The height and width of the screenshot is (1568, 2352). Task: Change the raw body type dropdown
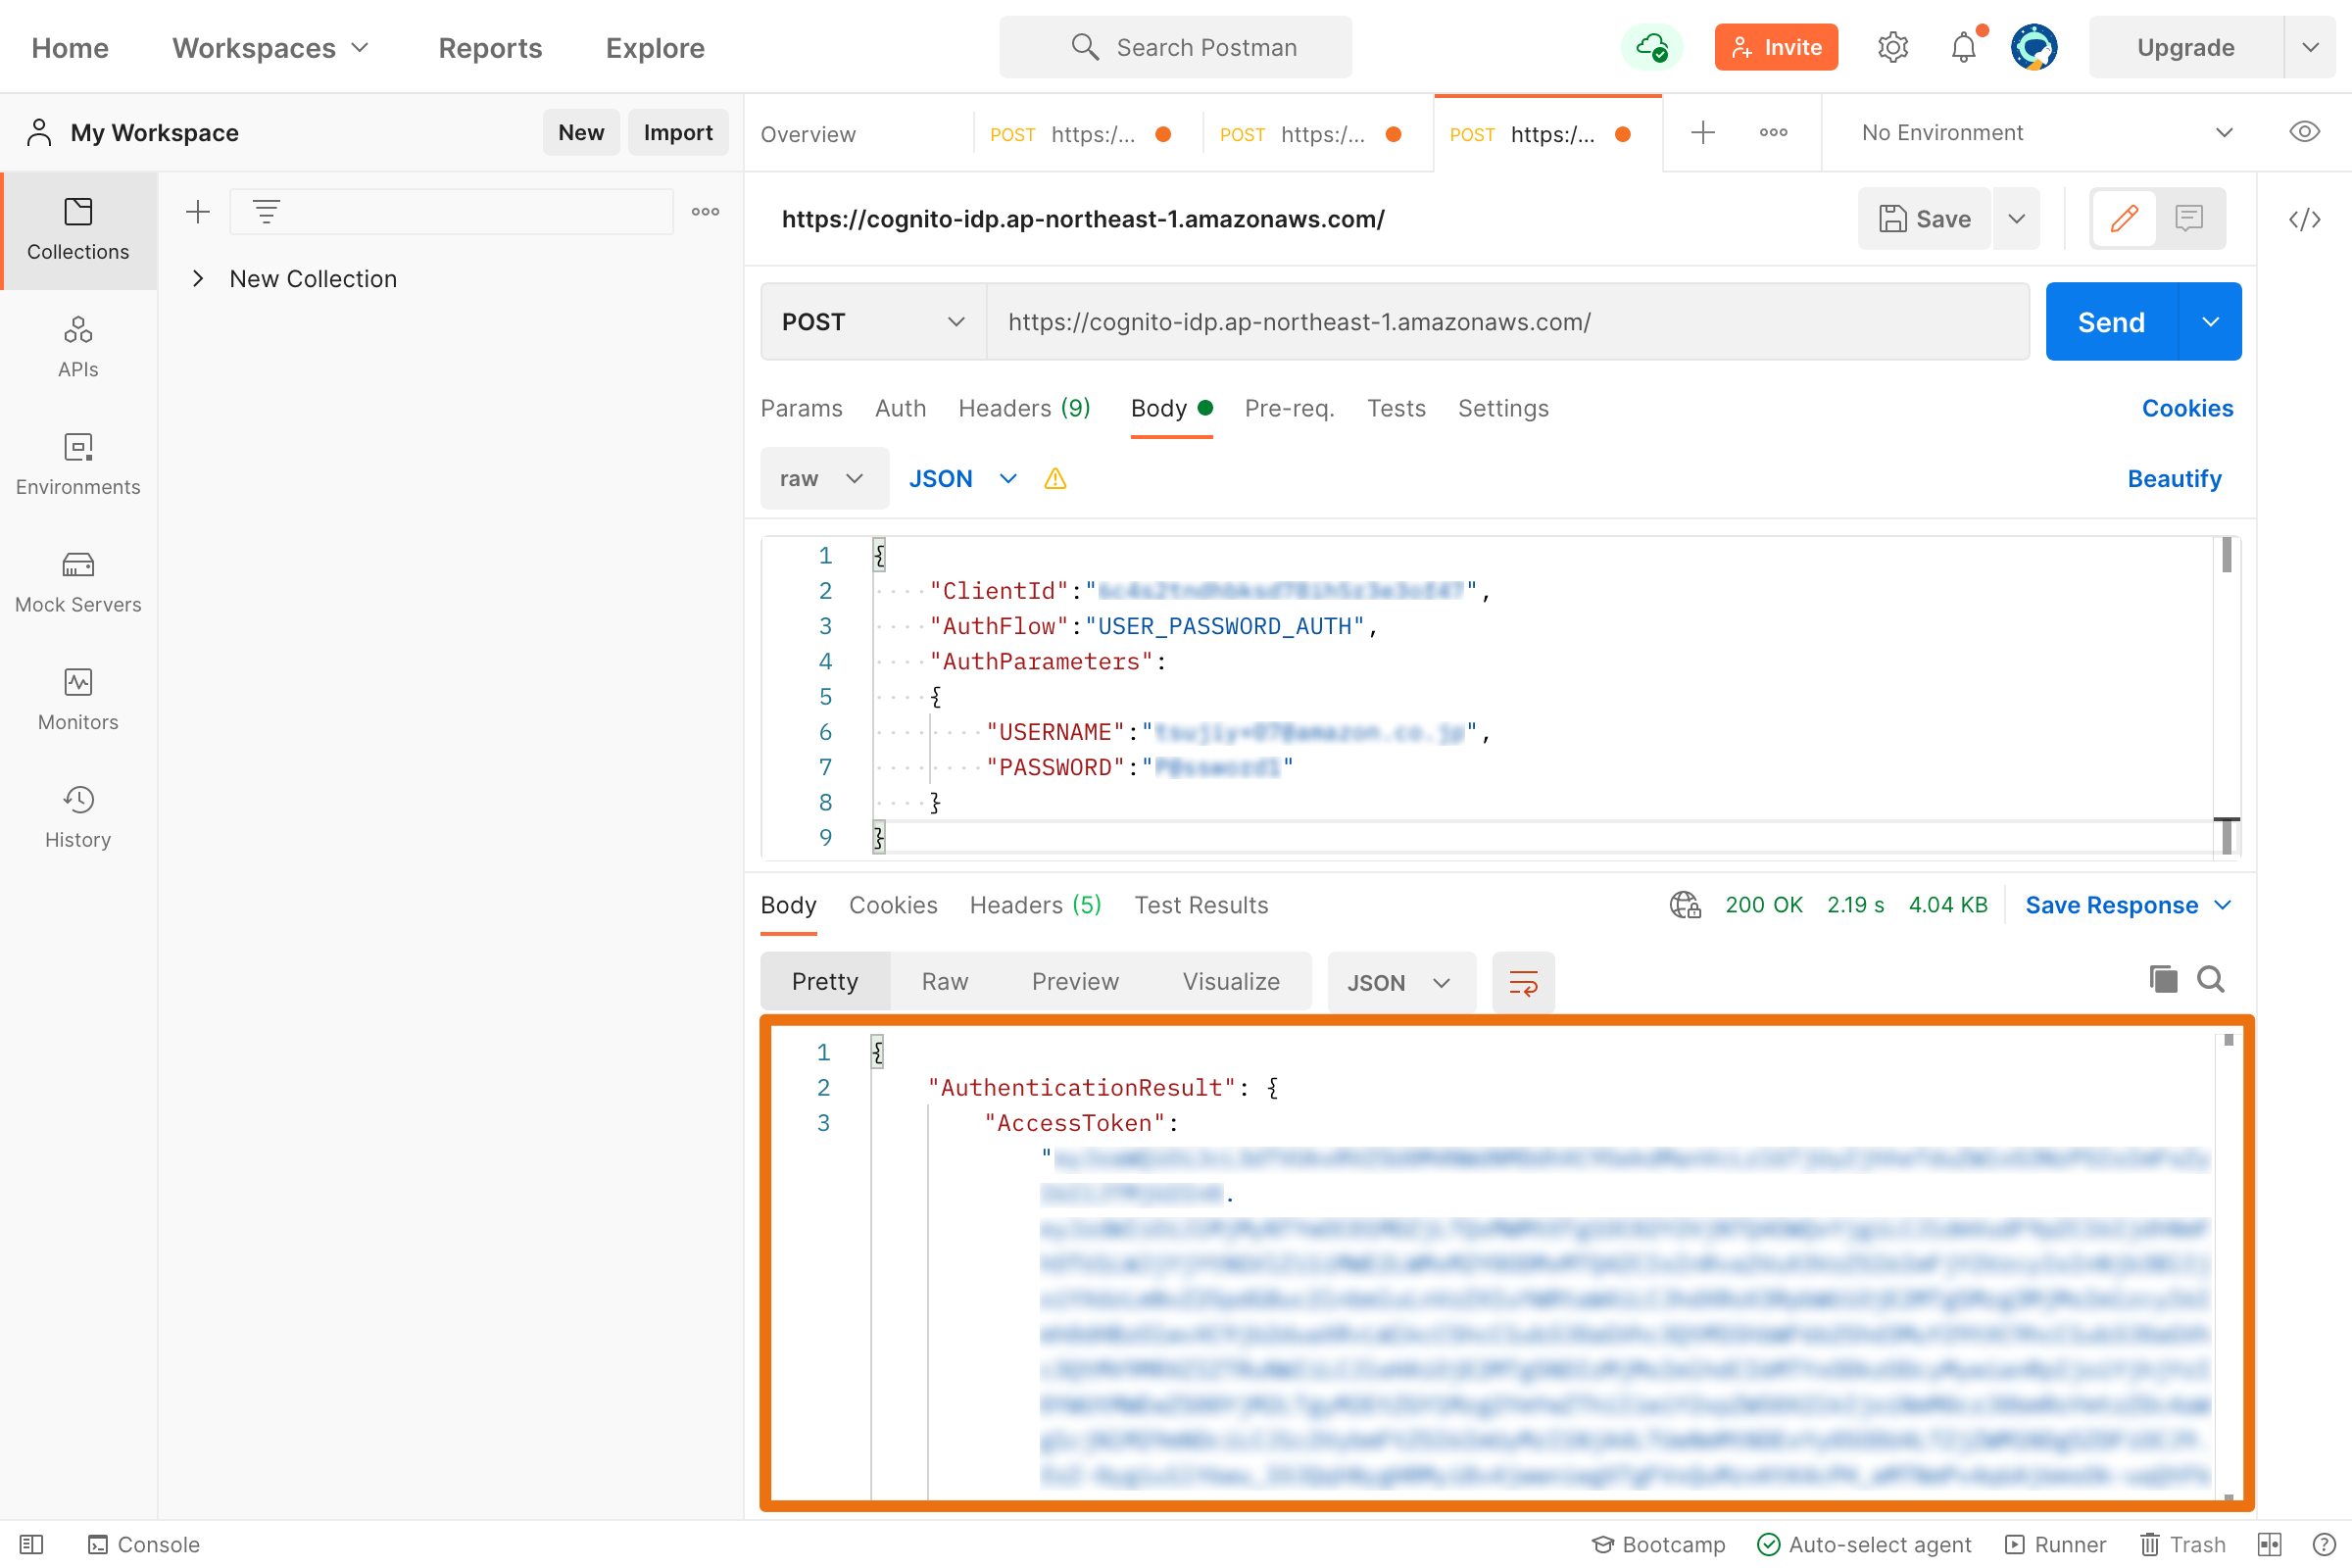click(824, 479)
